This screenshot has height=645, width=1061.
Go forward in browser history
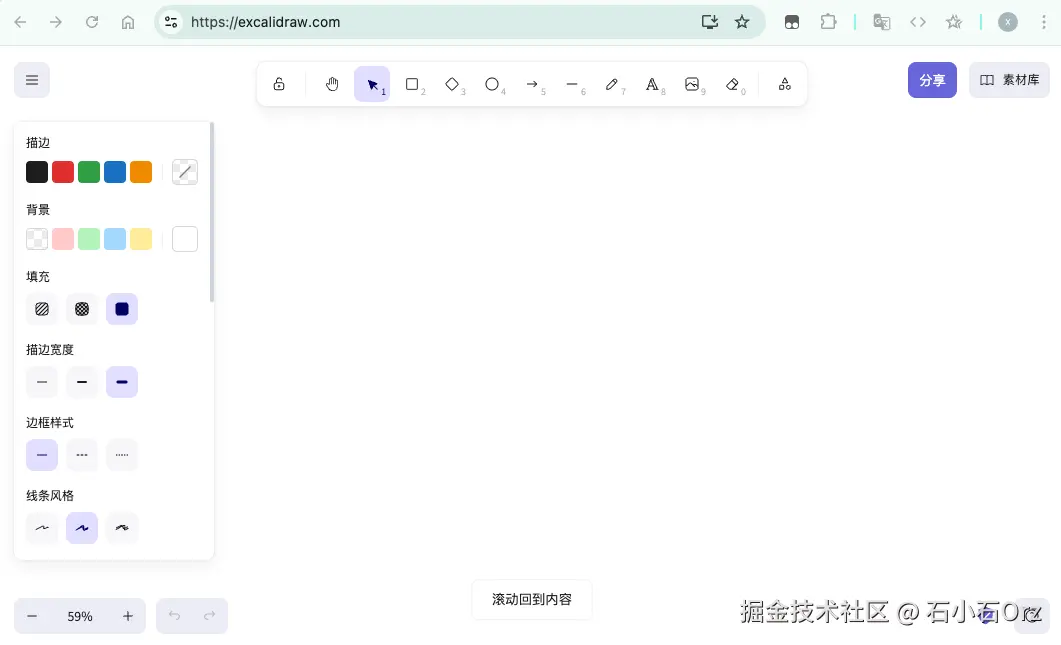56,22
